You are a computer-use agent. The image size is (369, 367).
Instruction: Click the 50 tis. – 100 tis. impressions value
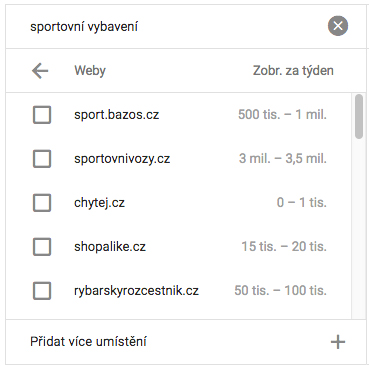(280, 291)
